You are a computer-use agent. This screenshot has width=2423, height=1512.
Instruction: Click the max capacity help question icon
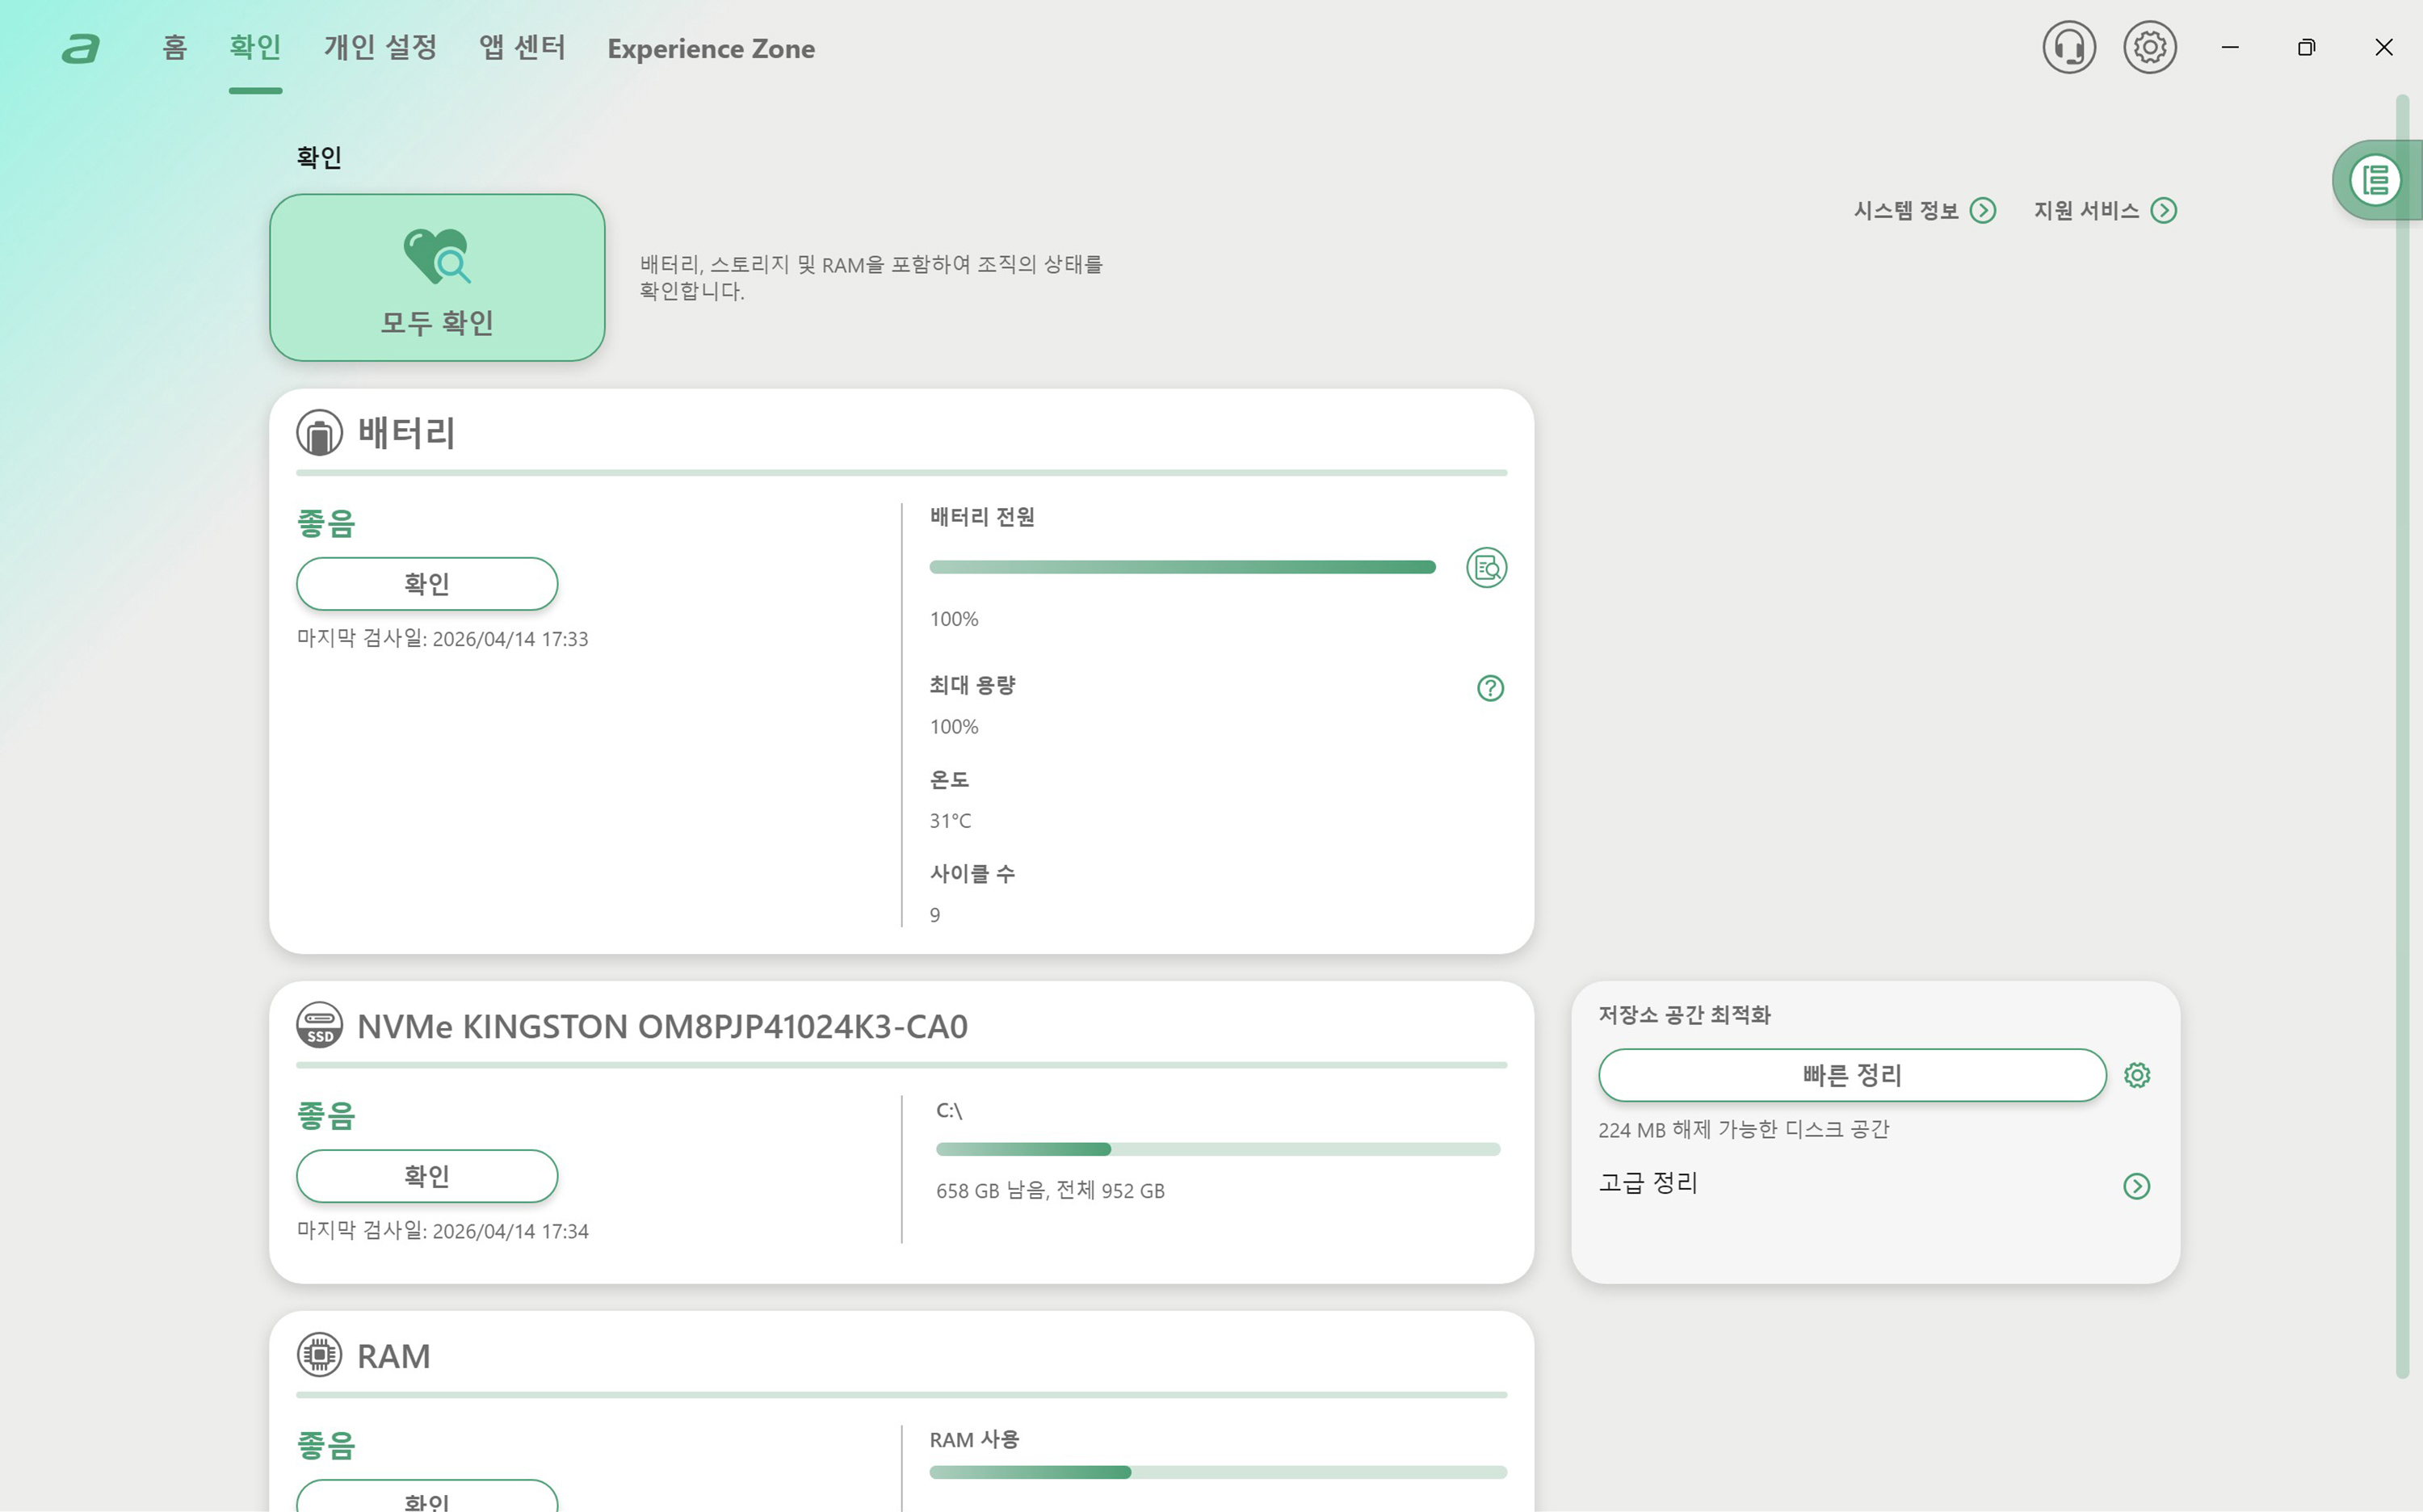(x=1490, y=688)
